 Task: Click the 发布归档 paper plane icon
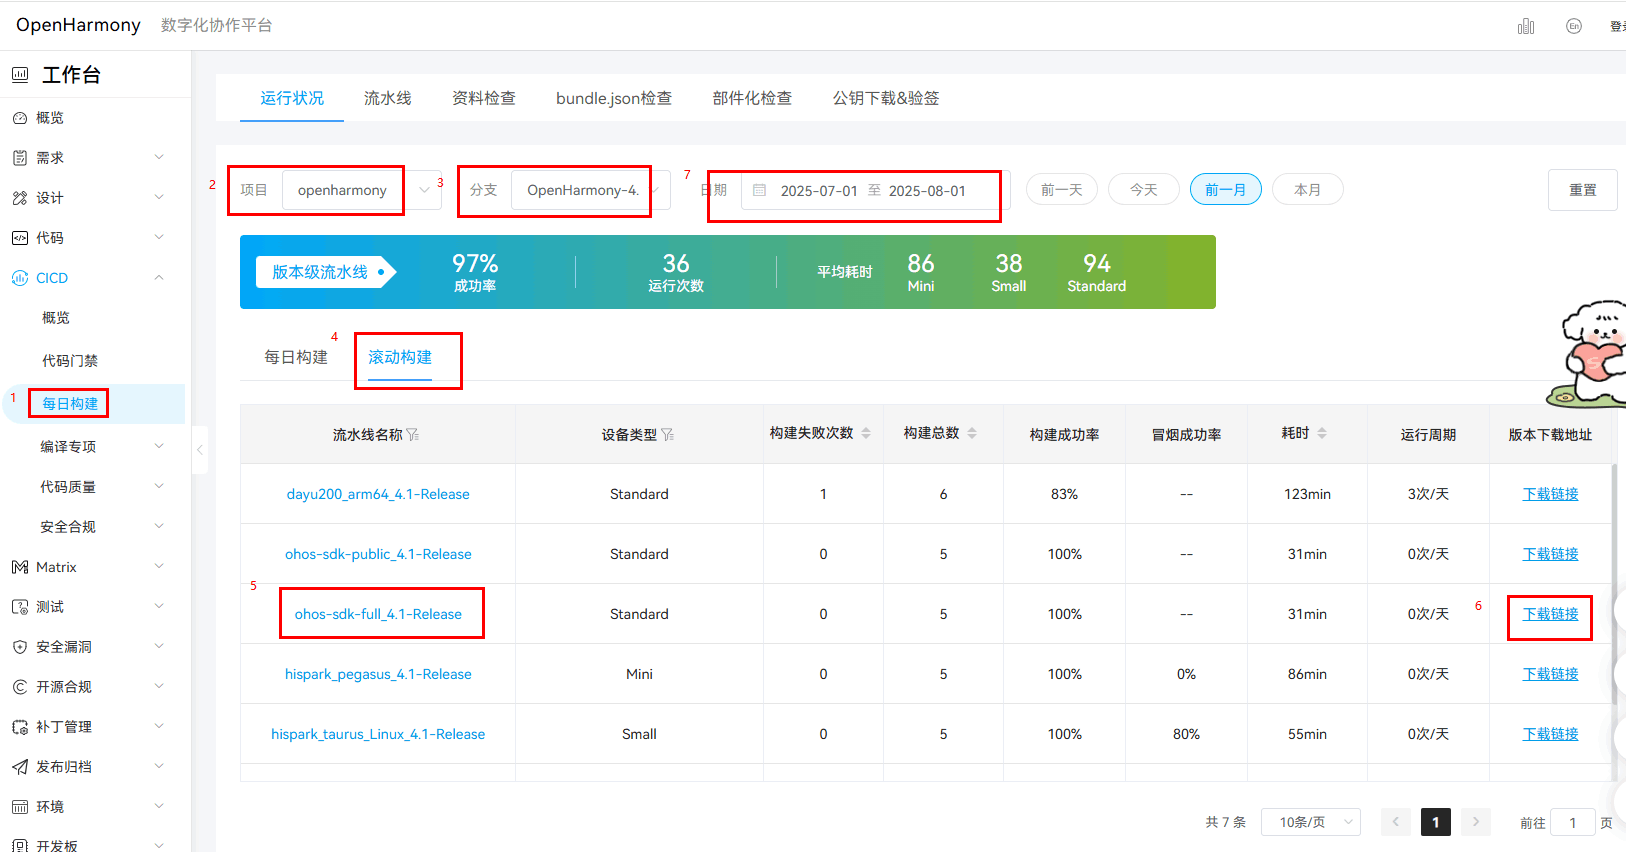(20, 767)
